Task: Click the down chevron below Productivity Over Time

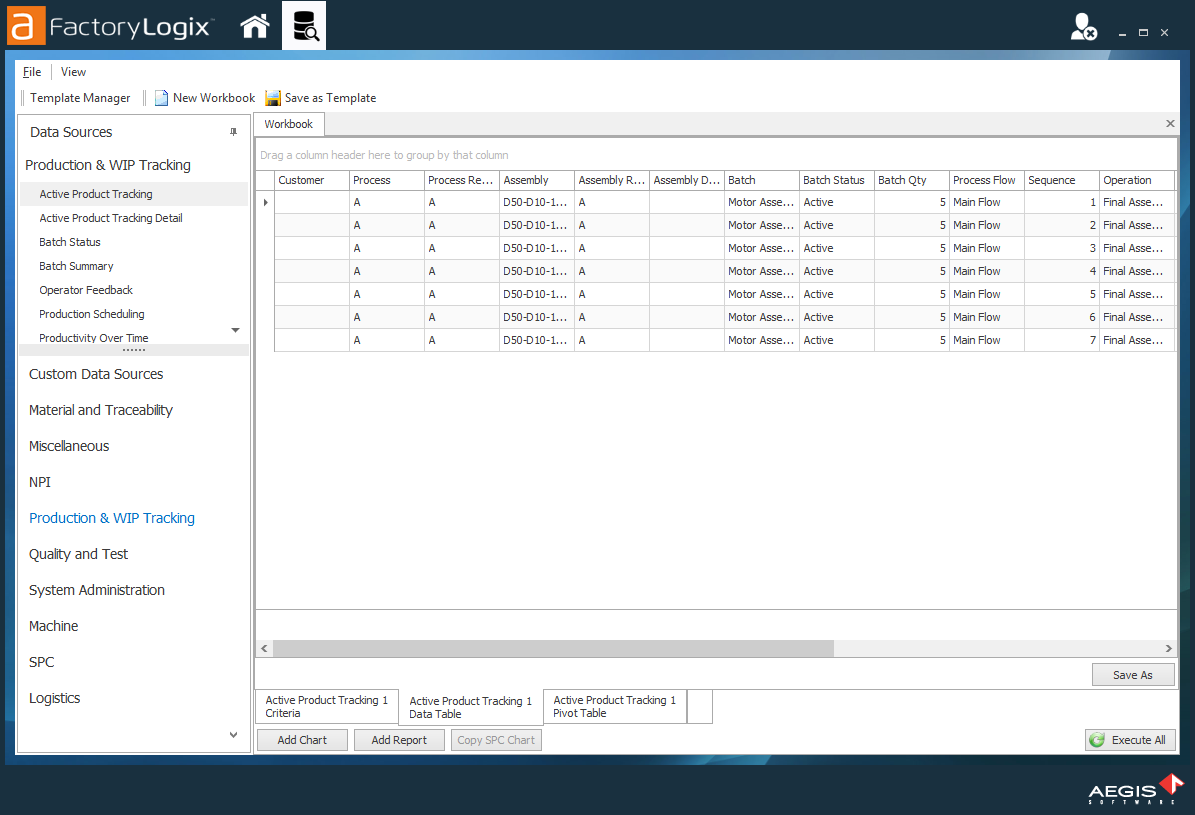Action: coord(235,329)
